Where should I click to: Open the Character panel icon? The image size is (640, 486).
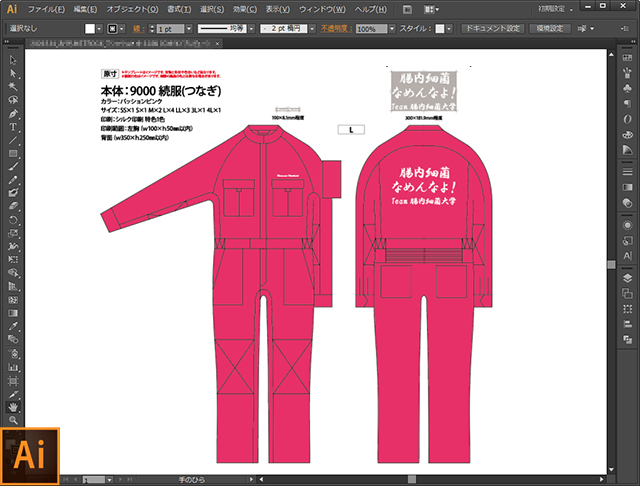click(628, 257)
